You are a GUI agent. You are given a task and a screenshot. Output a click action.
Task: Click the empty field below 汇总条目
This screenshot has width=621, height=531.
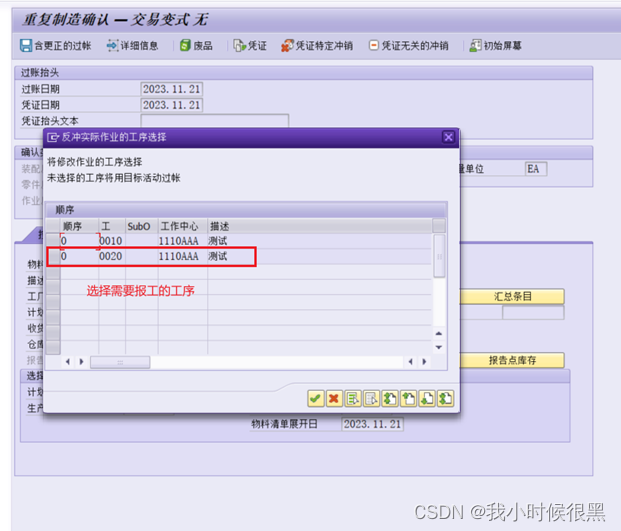533,313
